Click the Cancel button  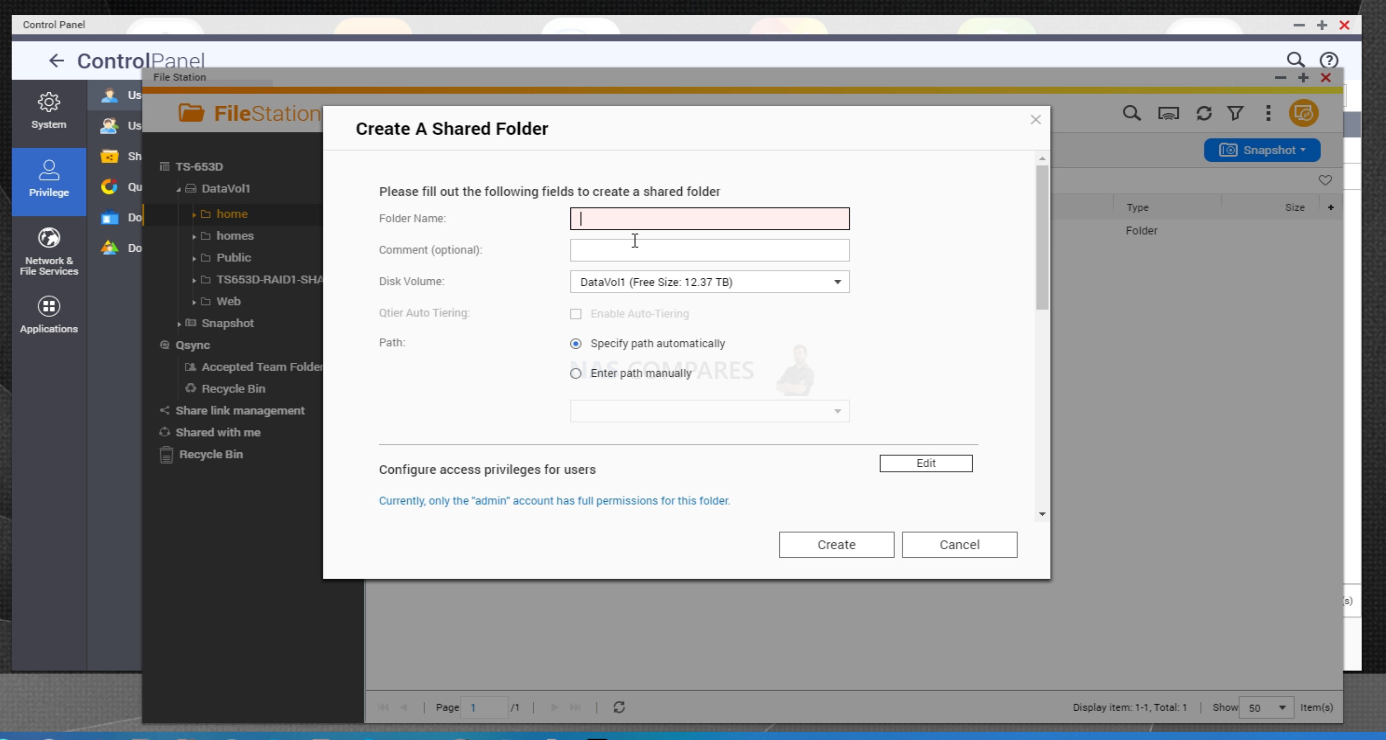click(x=960, y=545)
